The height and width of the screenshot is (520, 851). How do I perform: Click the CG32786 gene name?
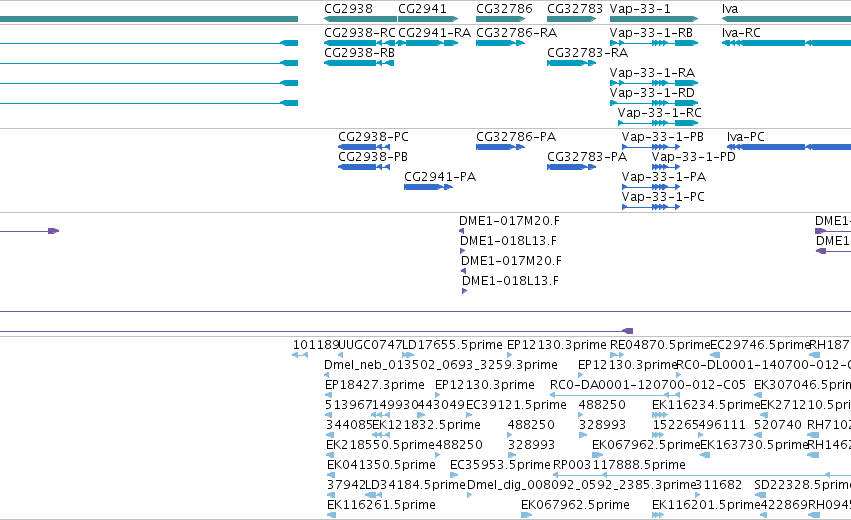coord(504,9)
